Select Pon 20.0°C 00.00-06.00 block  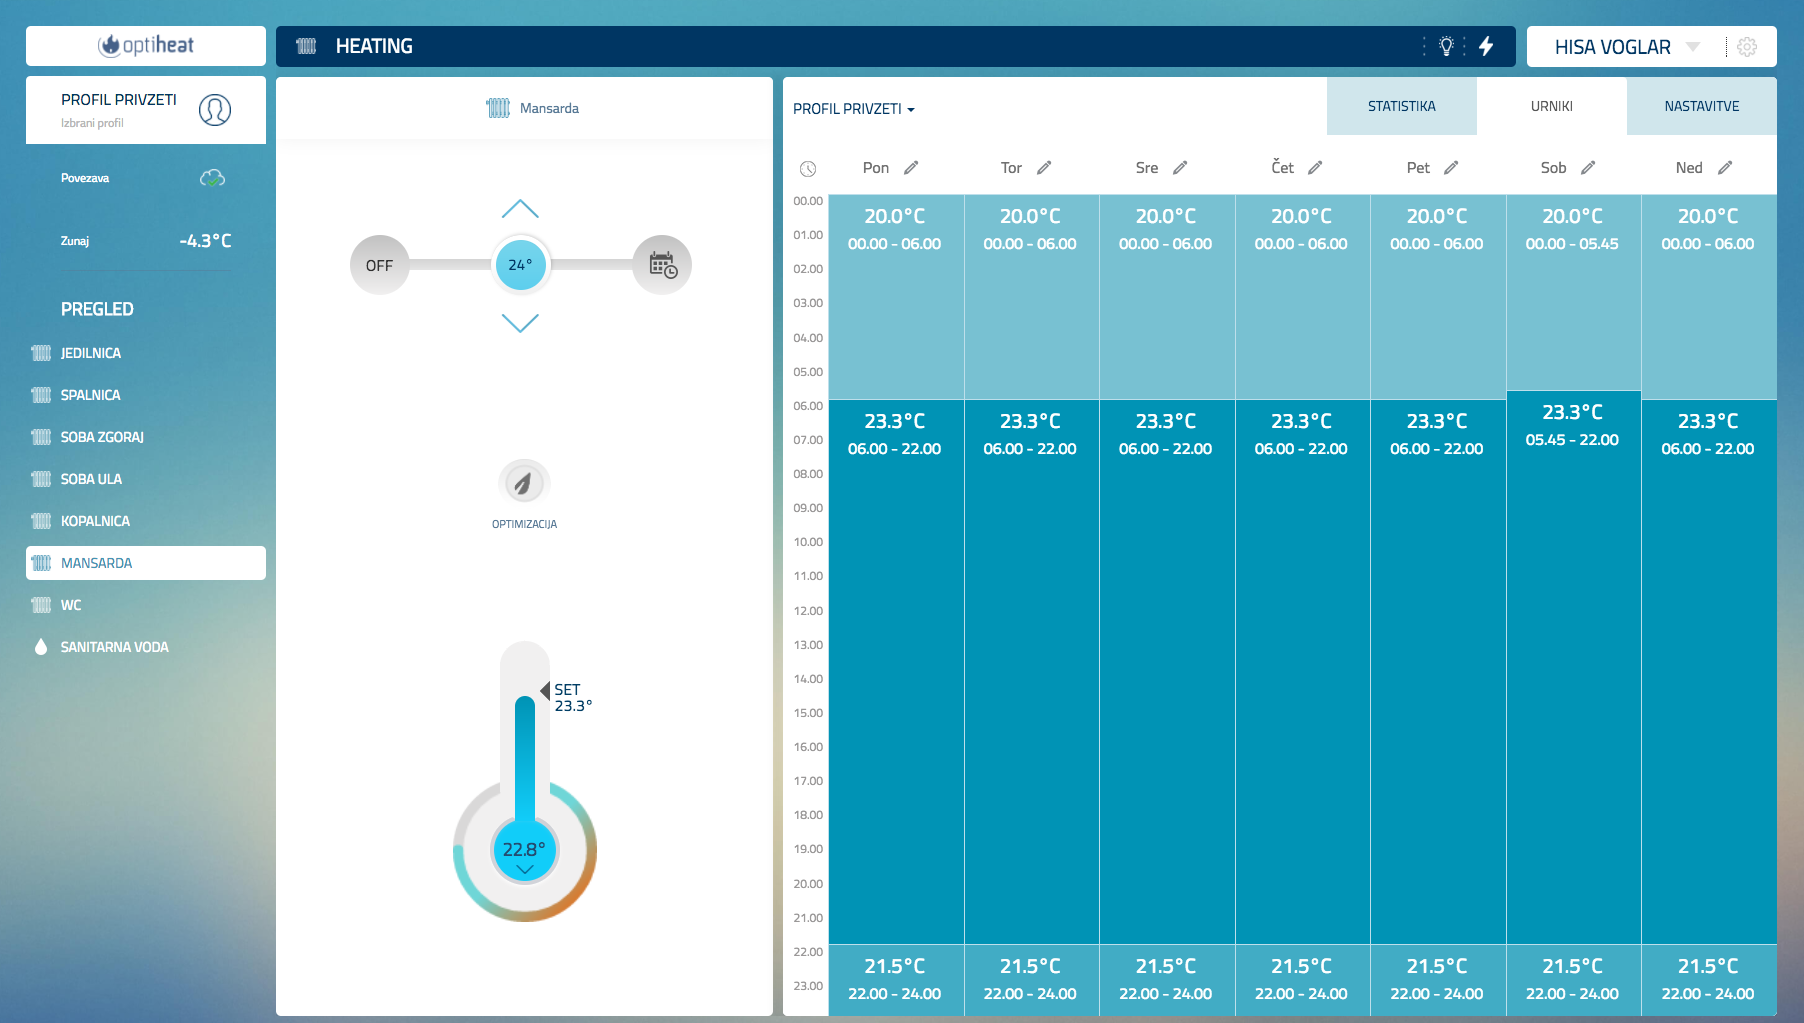(x=896, y=297)
